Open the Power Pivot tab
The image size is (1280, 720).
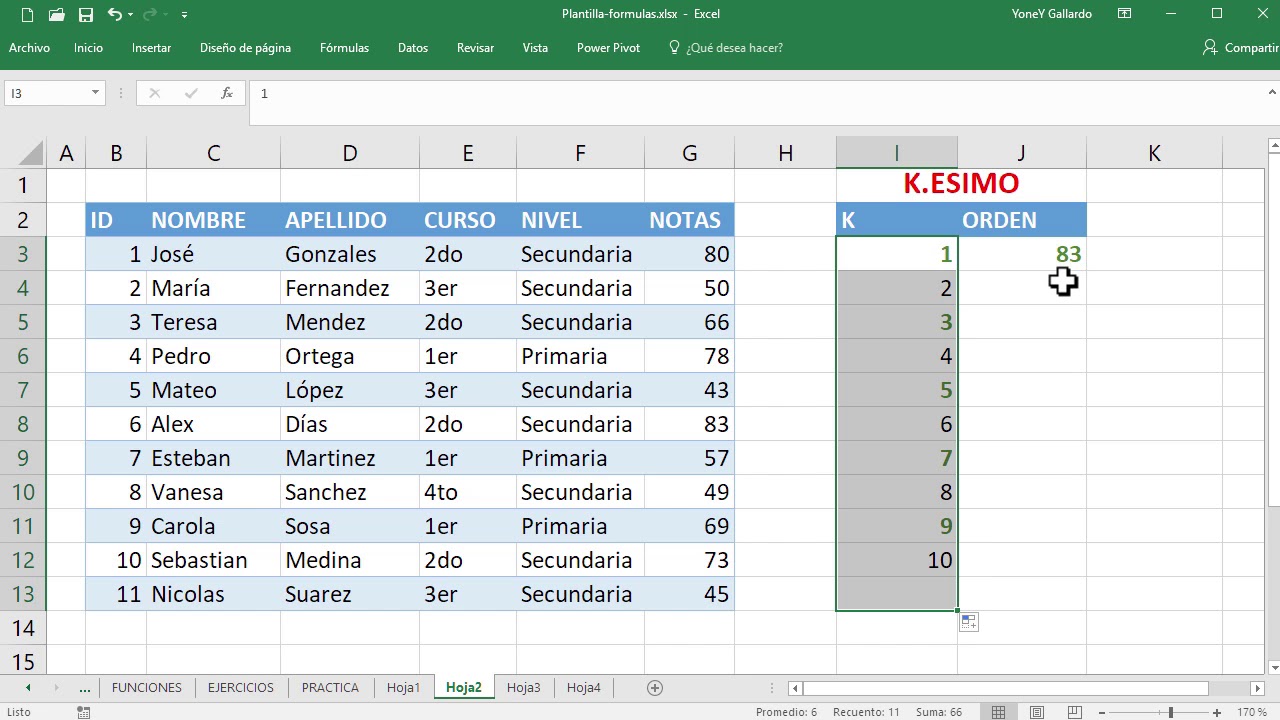click(608, 47)
